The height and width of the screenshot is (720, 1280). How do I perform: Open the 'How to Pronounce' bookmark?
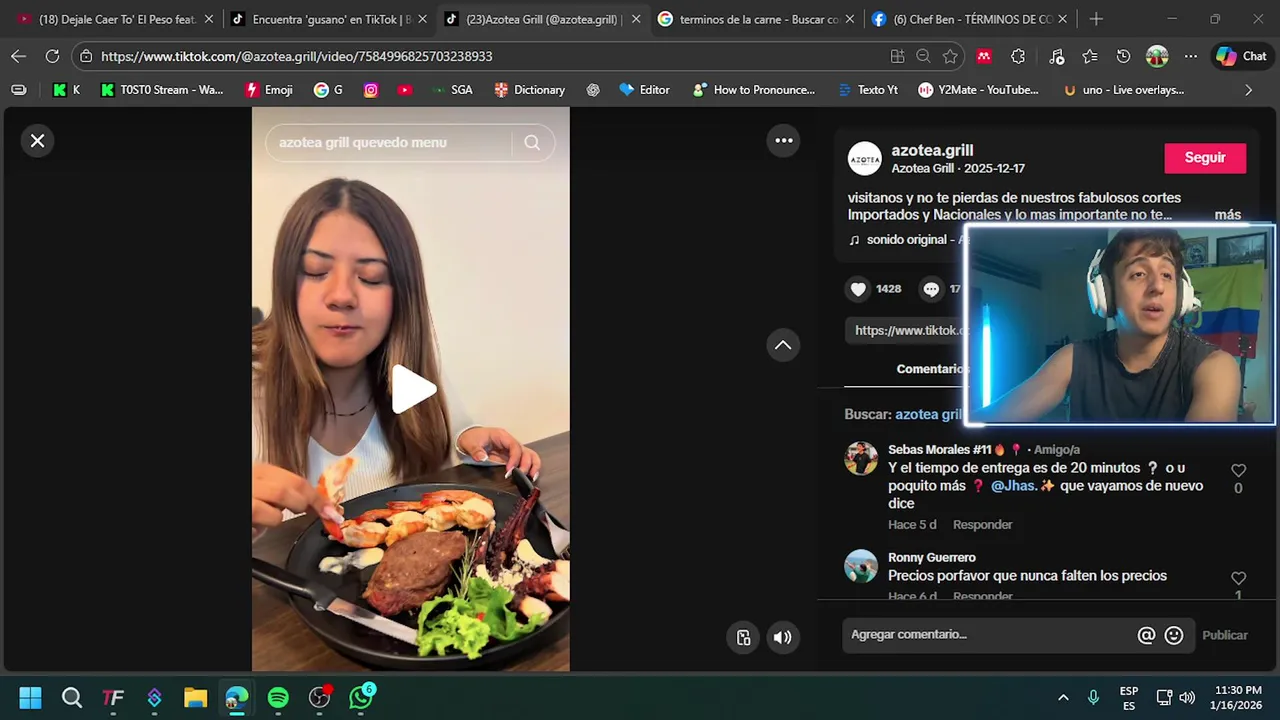coord(754,90)
